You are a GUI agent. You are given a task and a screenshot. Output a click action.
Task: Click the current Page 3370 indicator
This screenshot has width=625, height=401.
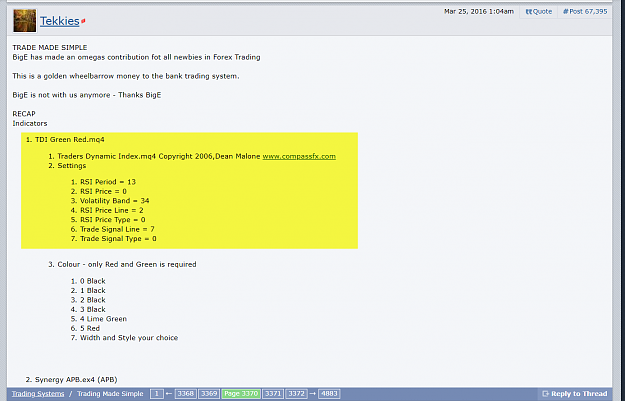[x=241, y=394]
